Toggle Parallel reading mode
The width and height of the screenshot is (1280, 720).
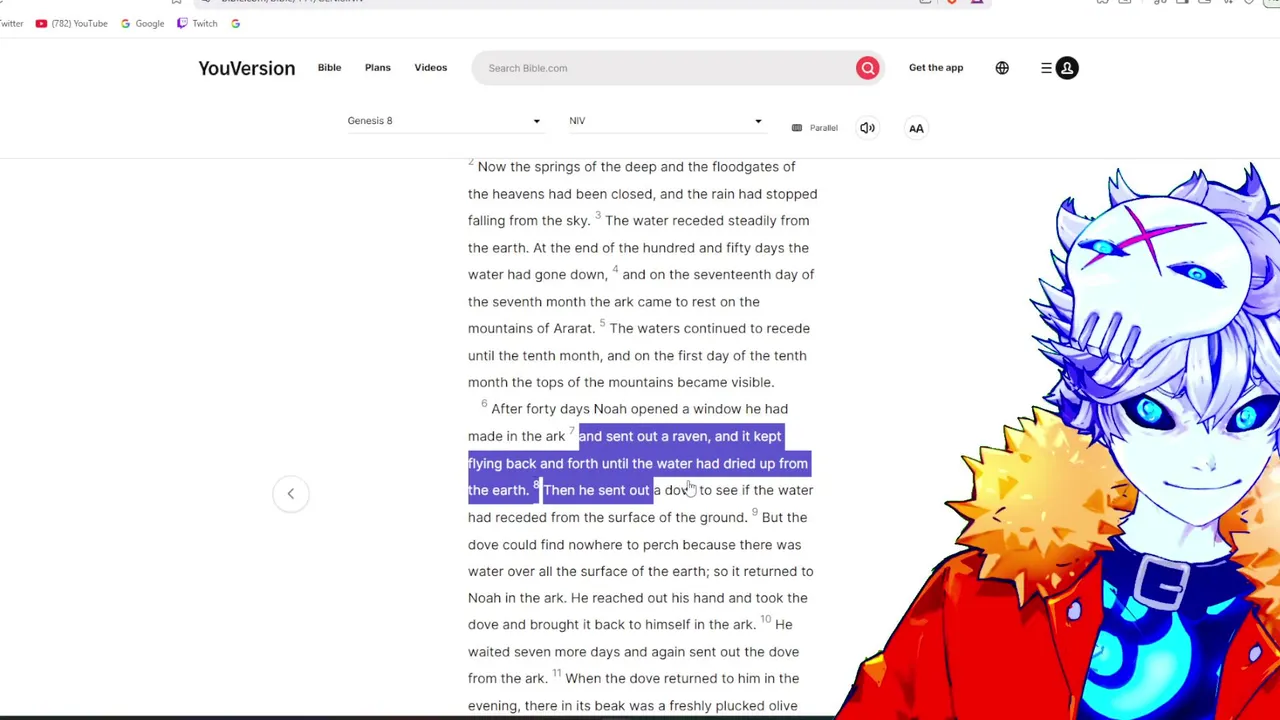point(814,128)
